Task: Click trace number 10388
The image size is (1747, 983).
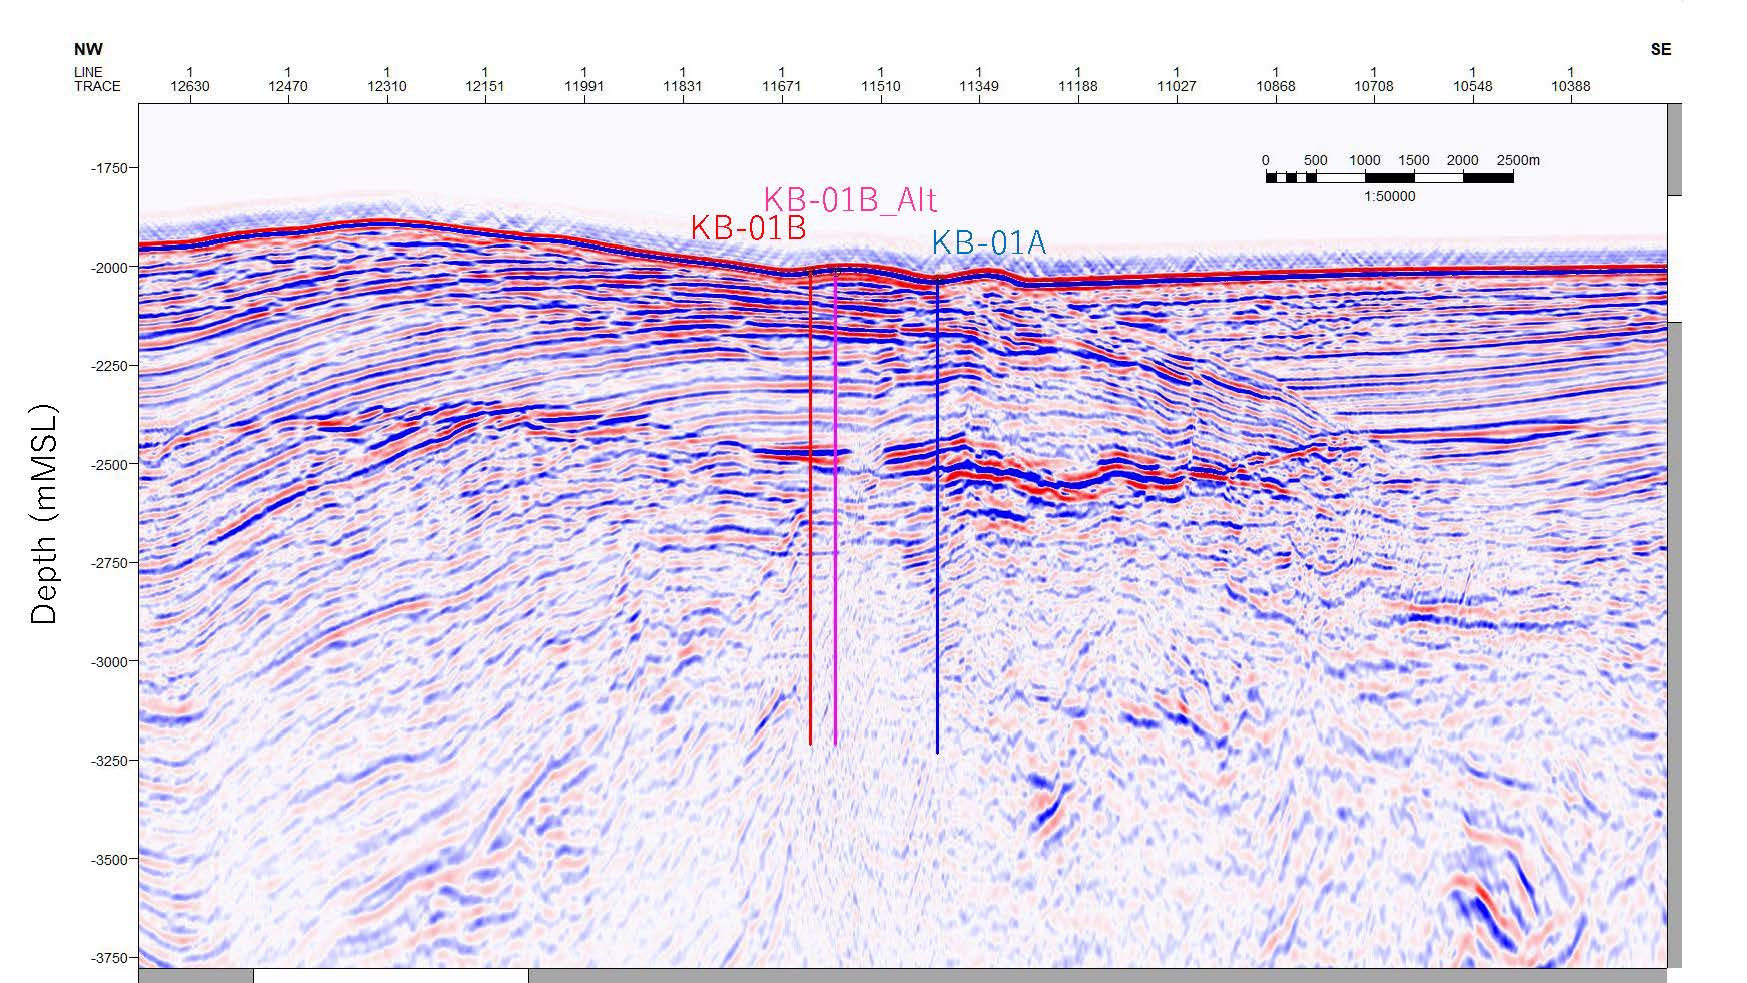Action: pyautogui.click(x=1571, y=86)
